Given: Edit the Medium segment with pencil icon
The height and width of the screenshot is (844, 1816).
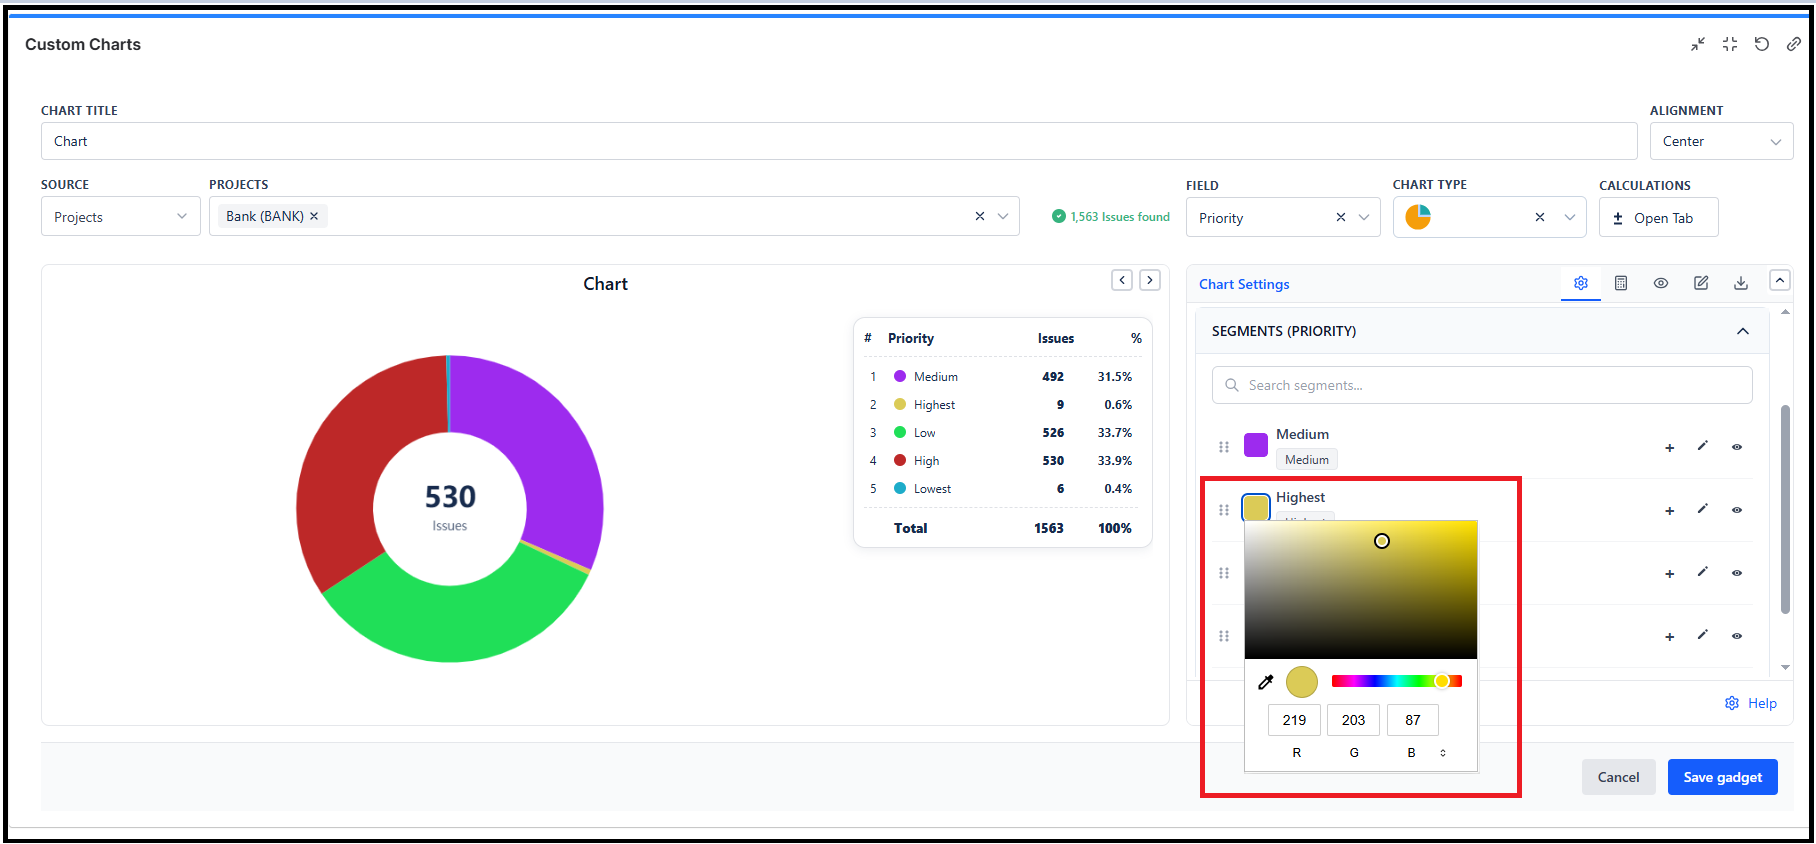Looking at the screenshot, I should 1702,446.
